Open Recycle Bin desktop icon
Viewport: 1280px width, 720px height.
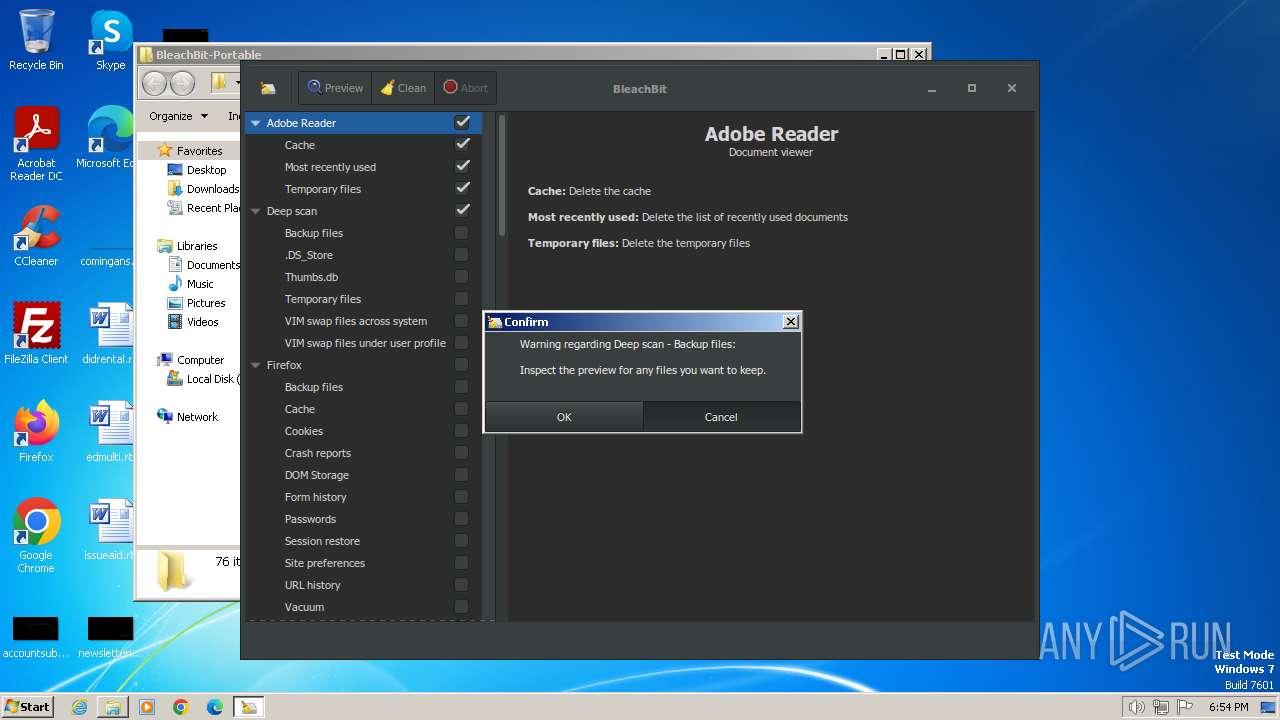coord(36,40)
